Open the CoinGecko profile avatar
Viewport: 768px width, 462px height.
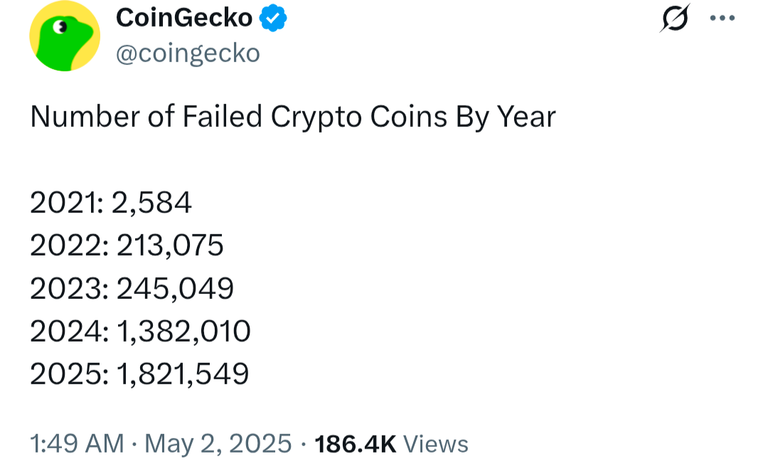tap(65, 36)
